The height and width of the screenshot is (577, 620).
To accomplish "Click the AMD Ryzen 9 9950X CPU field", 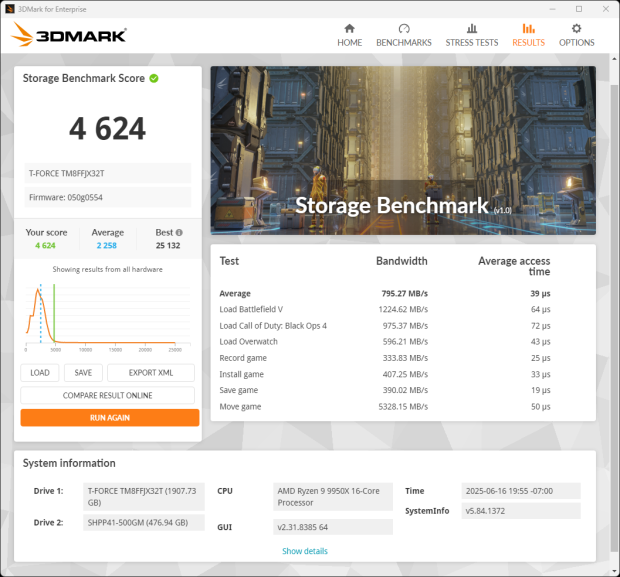I will 333,497.
